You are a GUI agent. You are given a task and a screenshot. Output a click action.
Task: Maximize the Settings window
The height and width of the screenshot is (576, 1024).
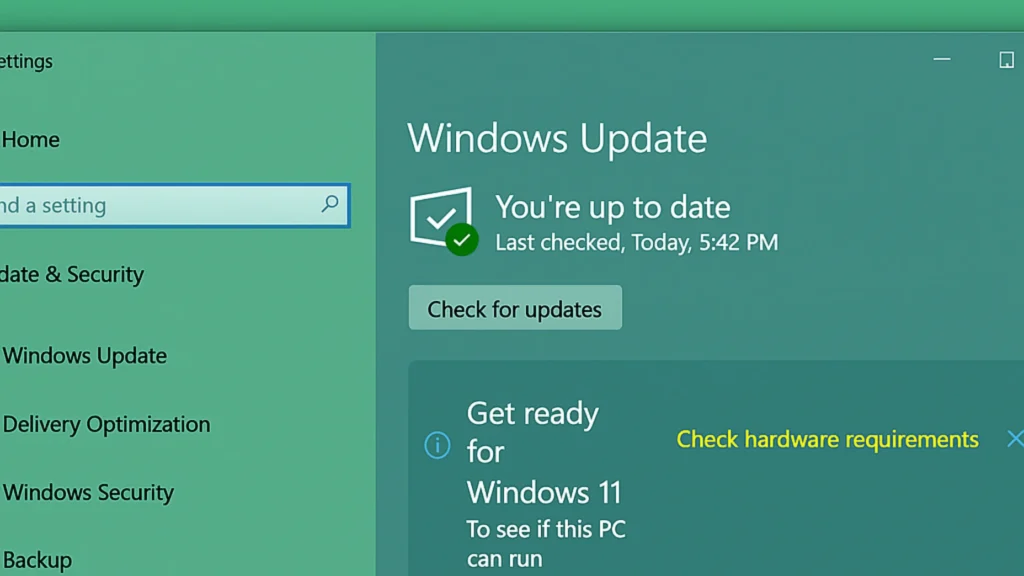coord(1006,61)
